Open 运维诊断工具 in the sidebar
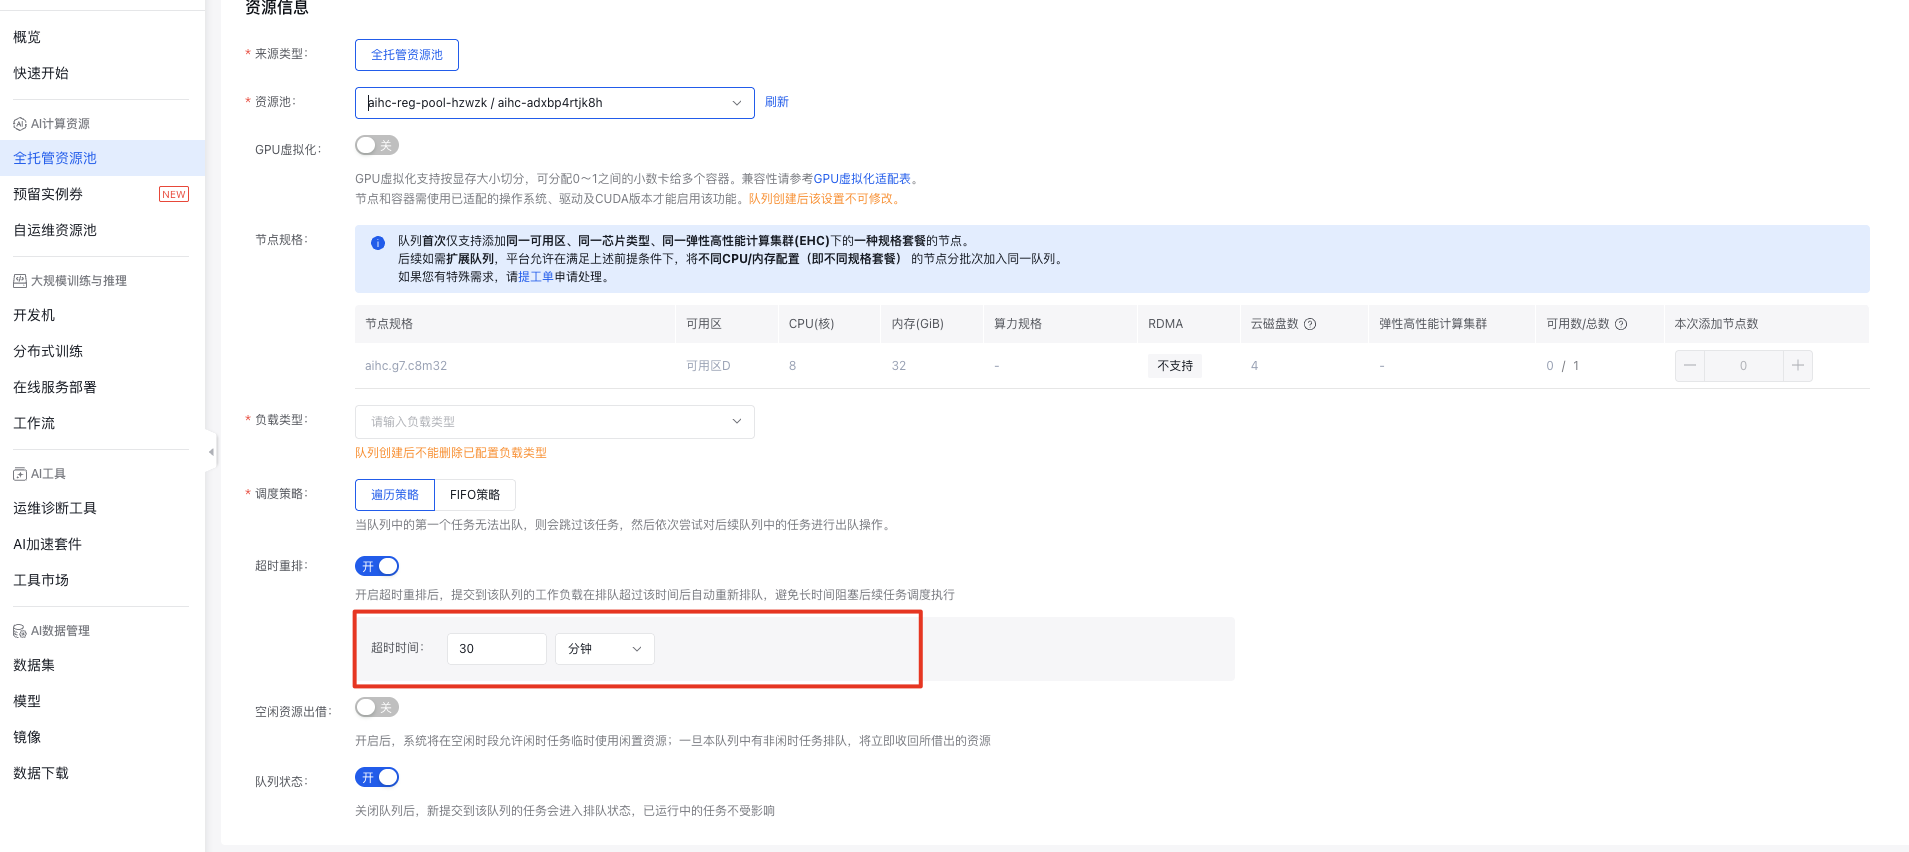Image resolution: width=1909 pixels, height=852 pixels. coord(55,508)
